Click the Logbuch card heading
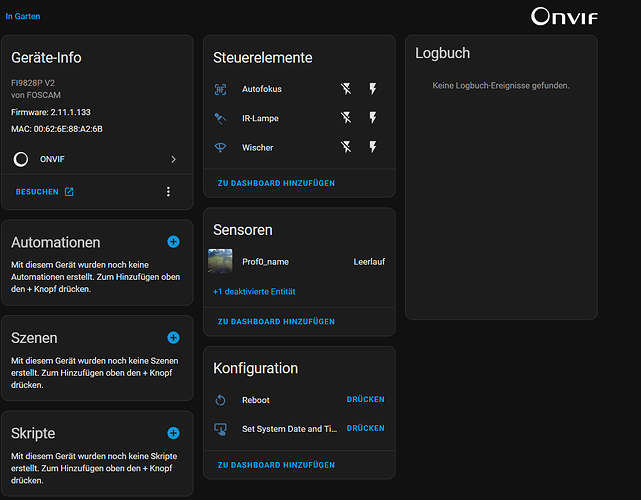The image size is (641, 500). tap(442, 53)
